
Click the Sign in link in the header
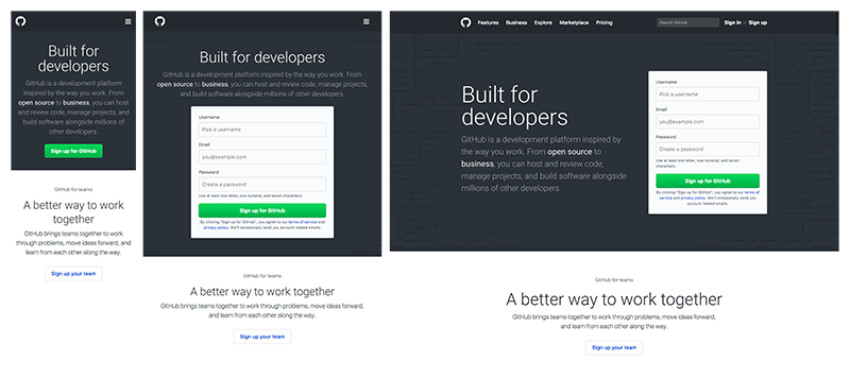coord(732,23)
